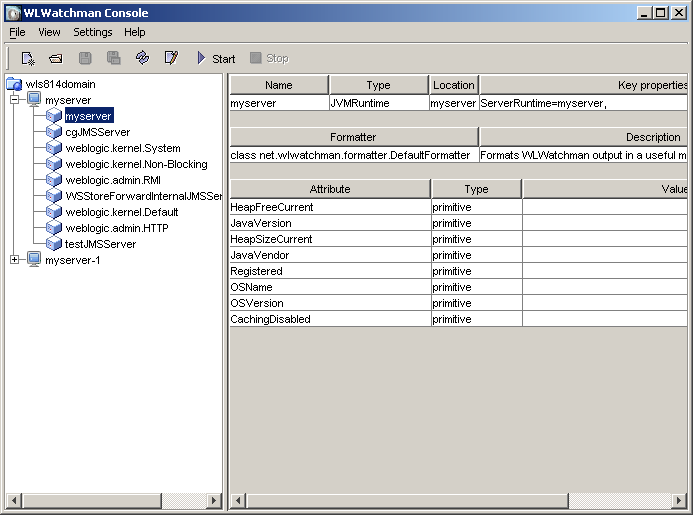Collapse the myserver tree node
693x515 pixels.
click(x=15, y=100)
